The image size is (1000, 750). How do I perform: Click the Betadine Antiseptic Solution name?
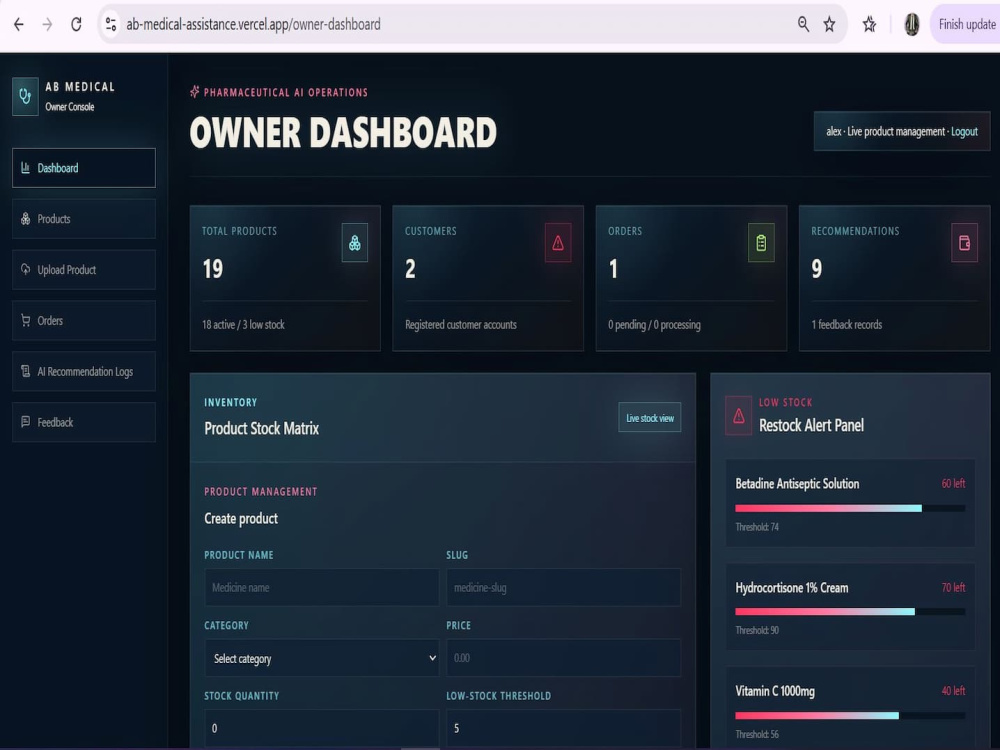coord(797,483)
